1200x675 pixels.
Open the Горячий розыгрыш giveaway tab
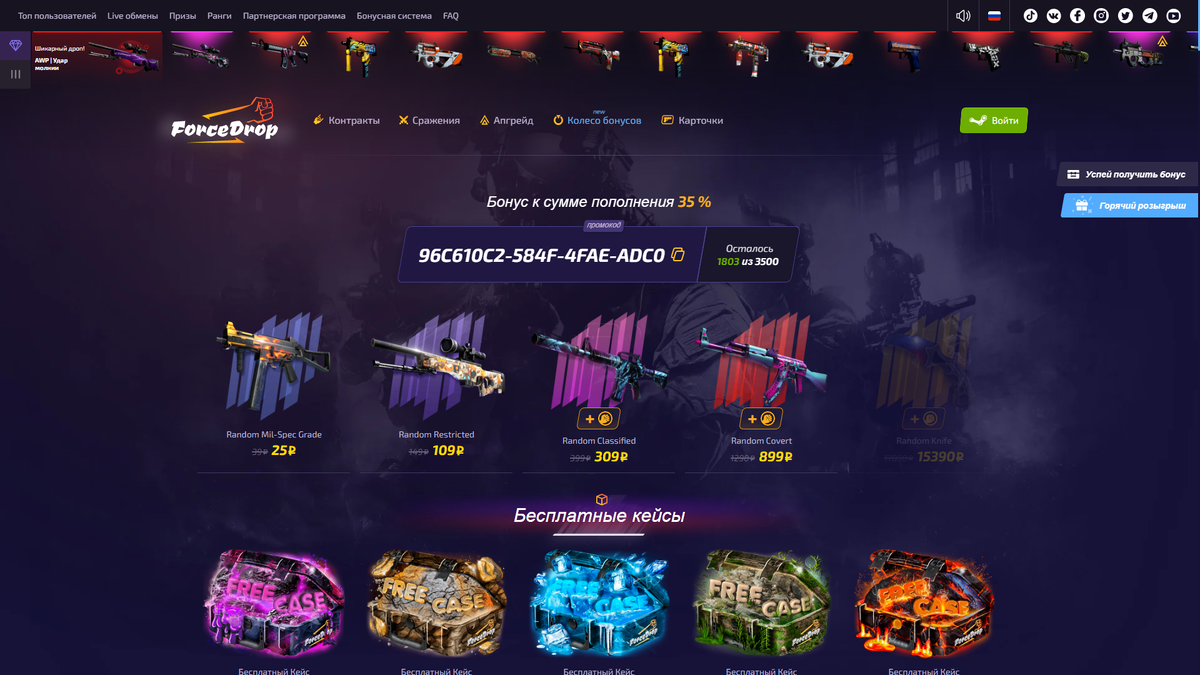tap(1129, 206)
